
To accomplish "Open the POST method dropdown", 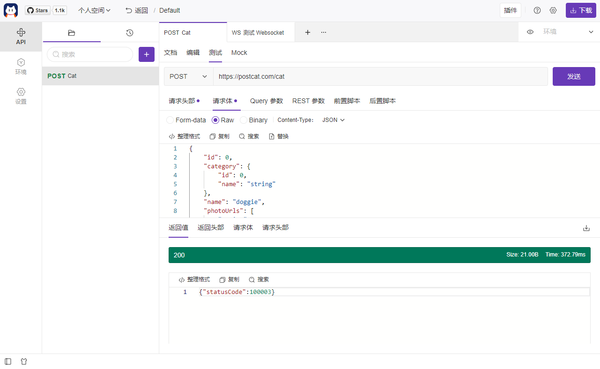I will [x=188, y=77].
